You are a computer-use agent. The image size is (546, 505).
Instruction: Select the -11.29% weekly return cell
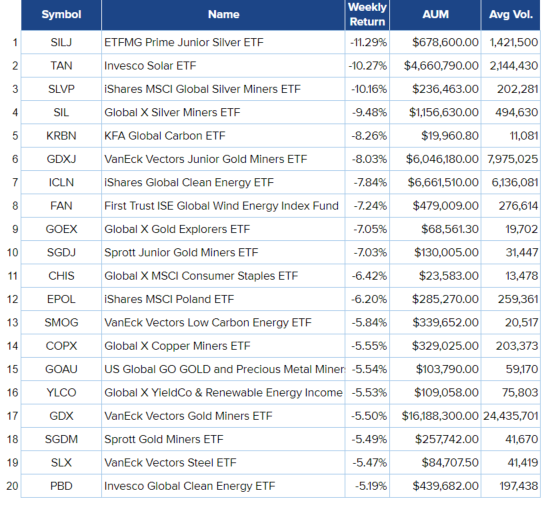(367, 42)
